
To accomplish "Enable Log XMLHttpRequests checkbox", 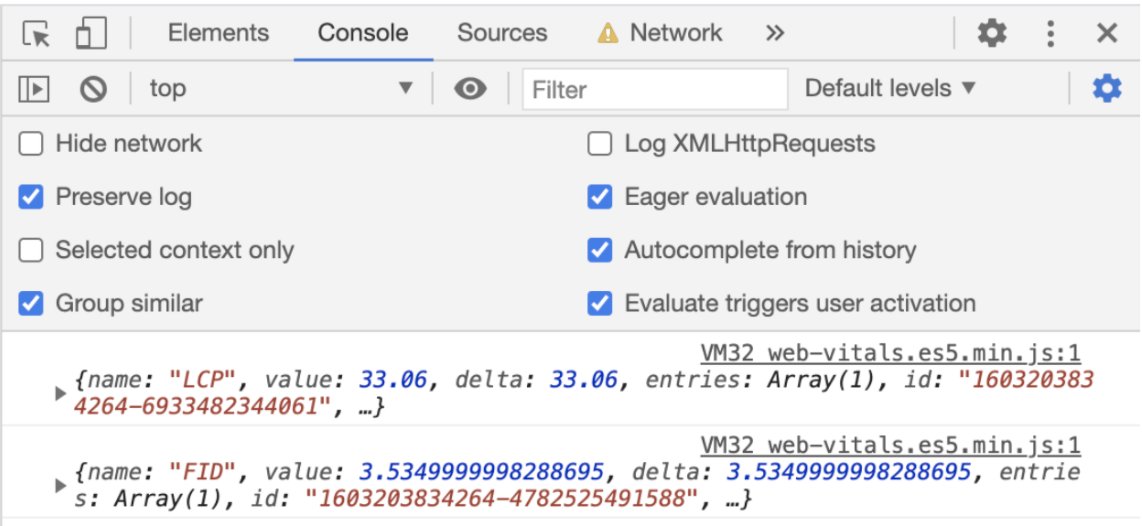I will click(x=600, y=144).
